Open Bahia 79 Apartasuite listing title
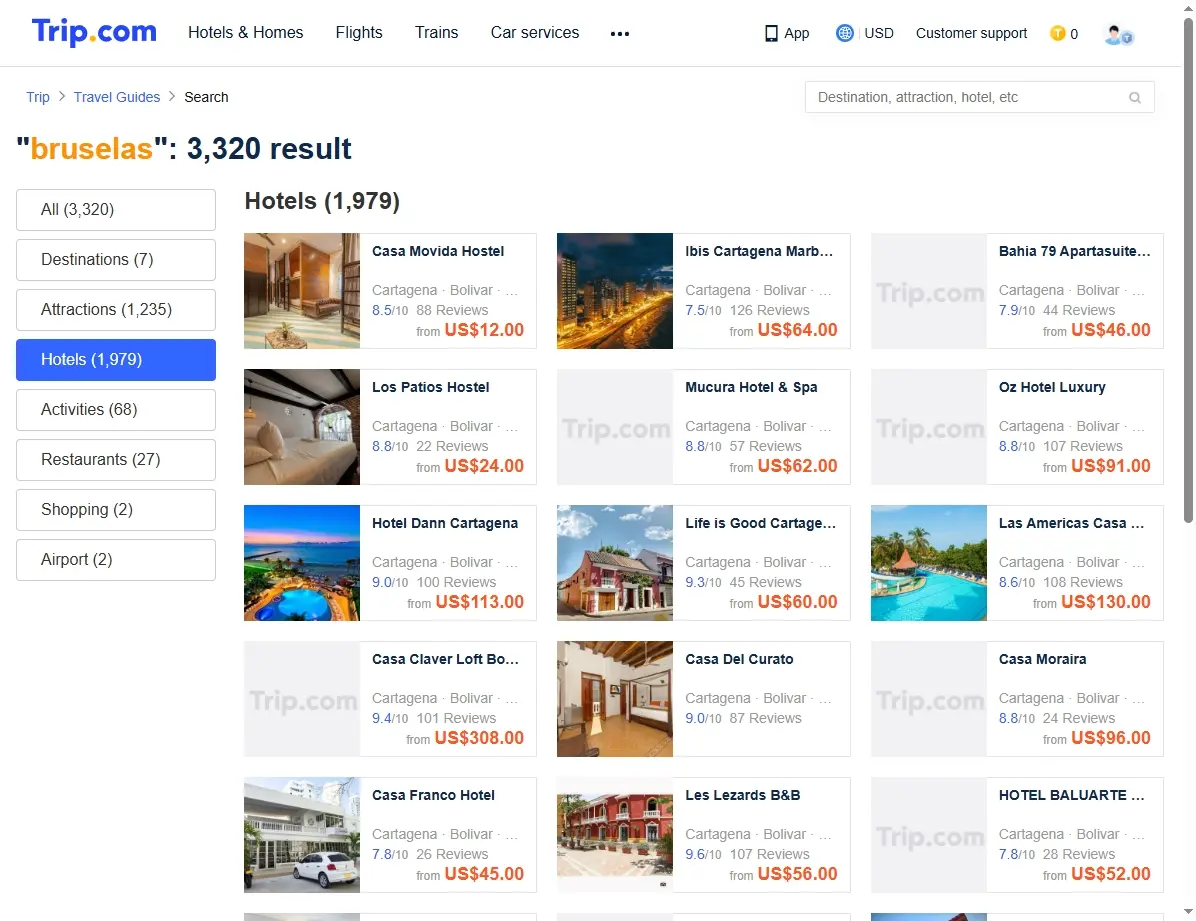 [1075, 251]
